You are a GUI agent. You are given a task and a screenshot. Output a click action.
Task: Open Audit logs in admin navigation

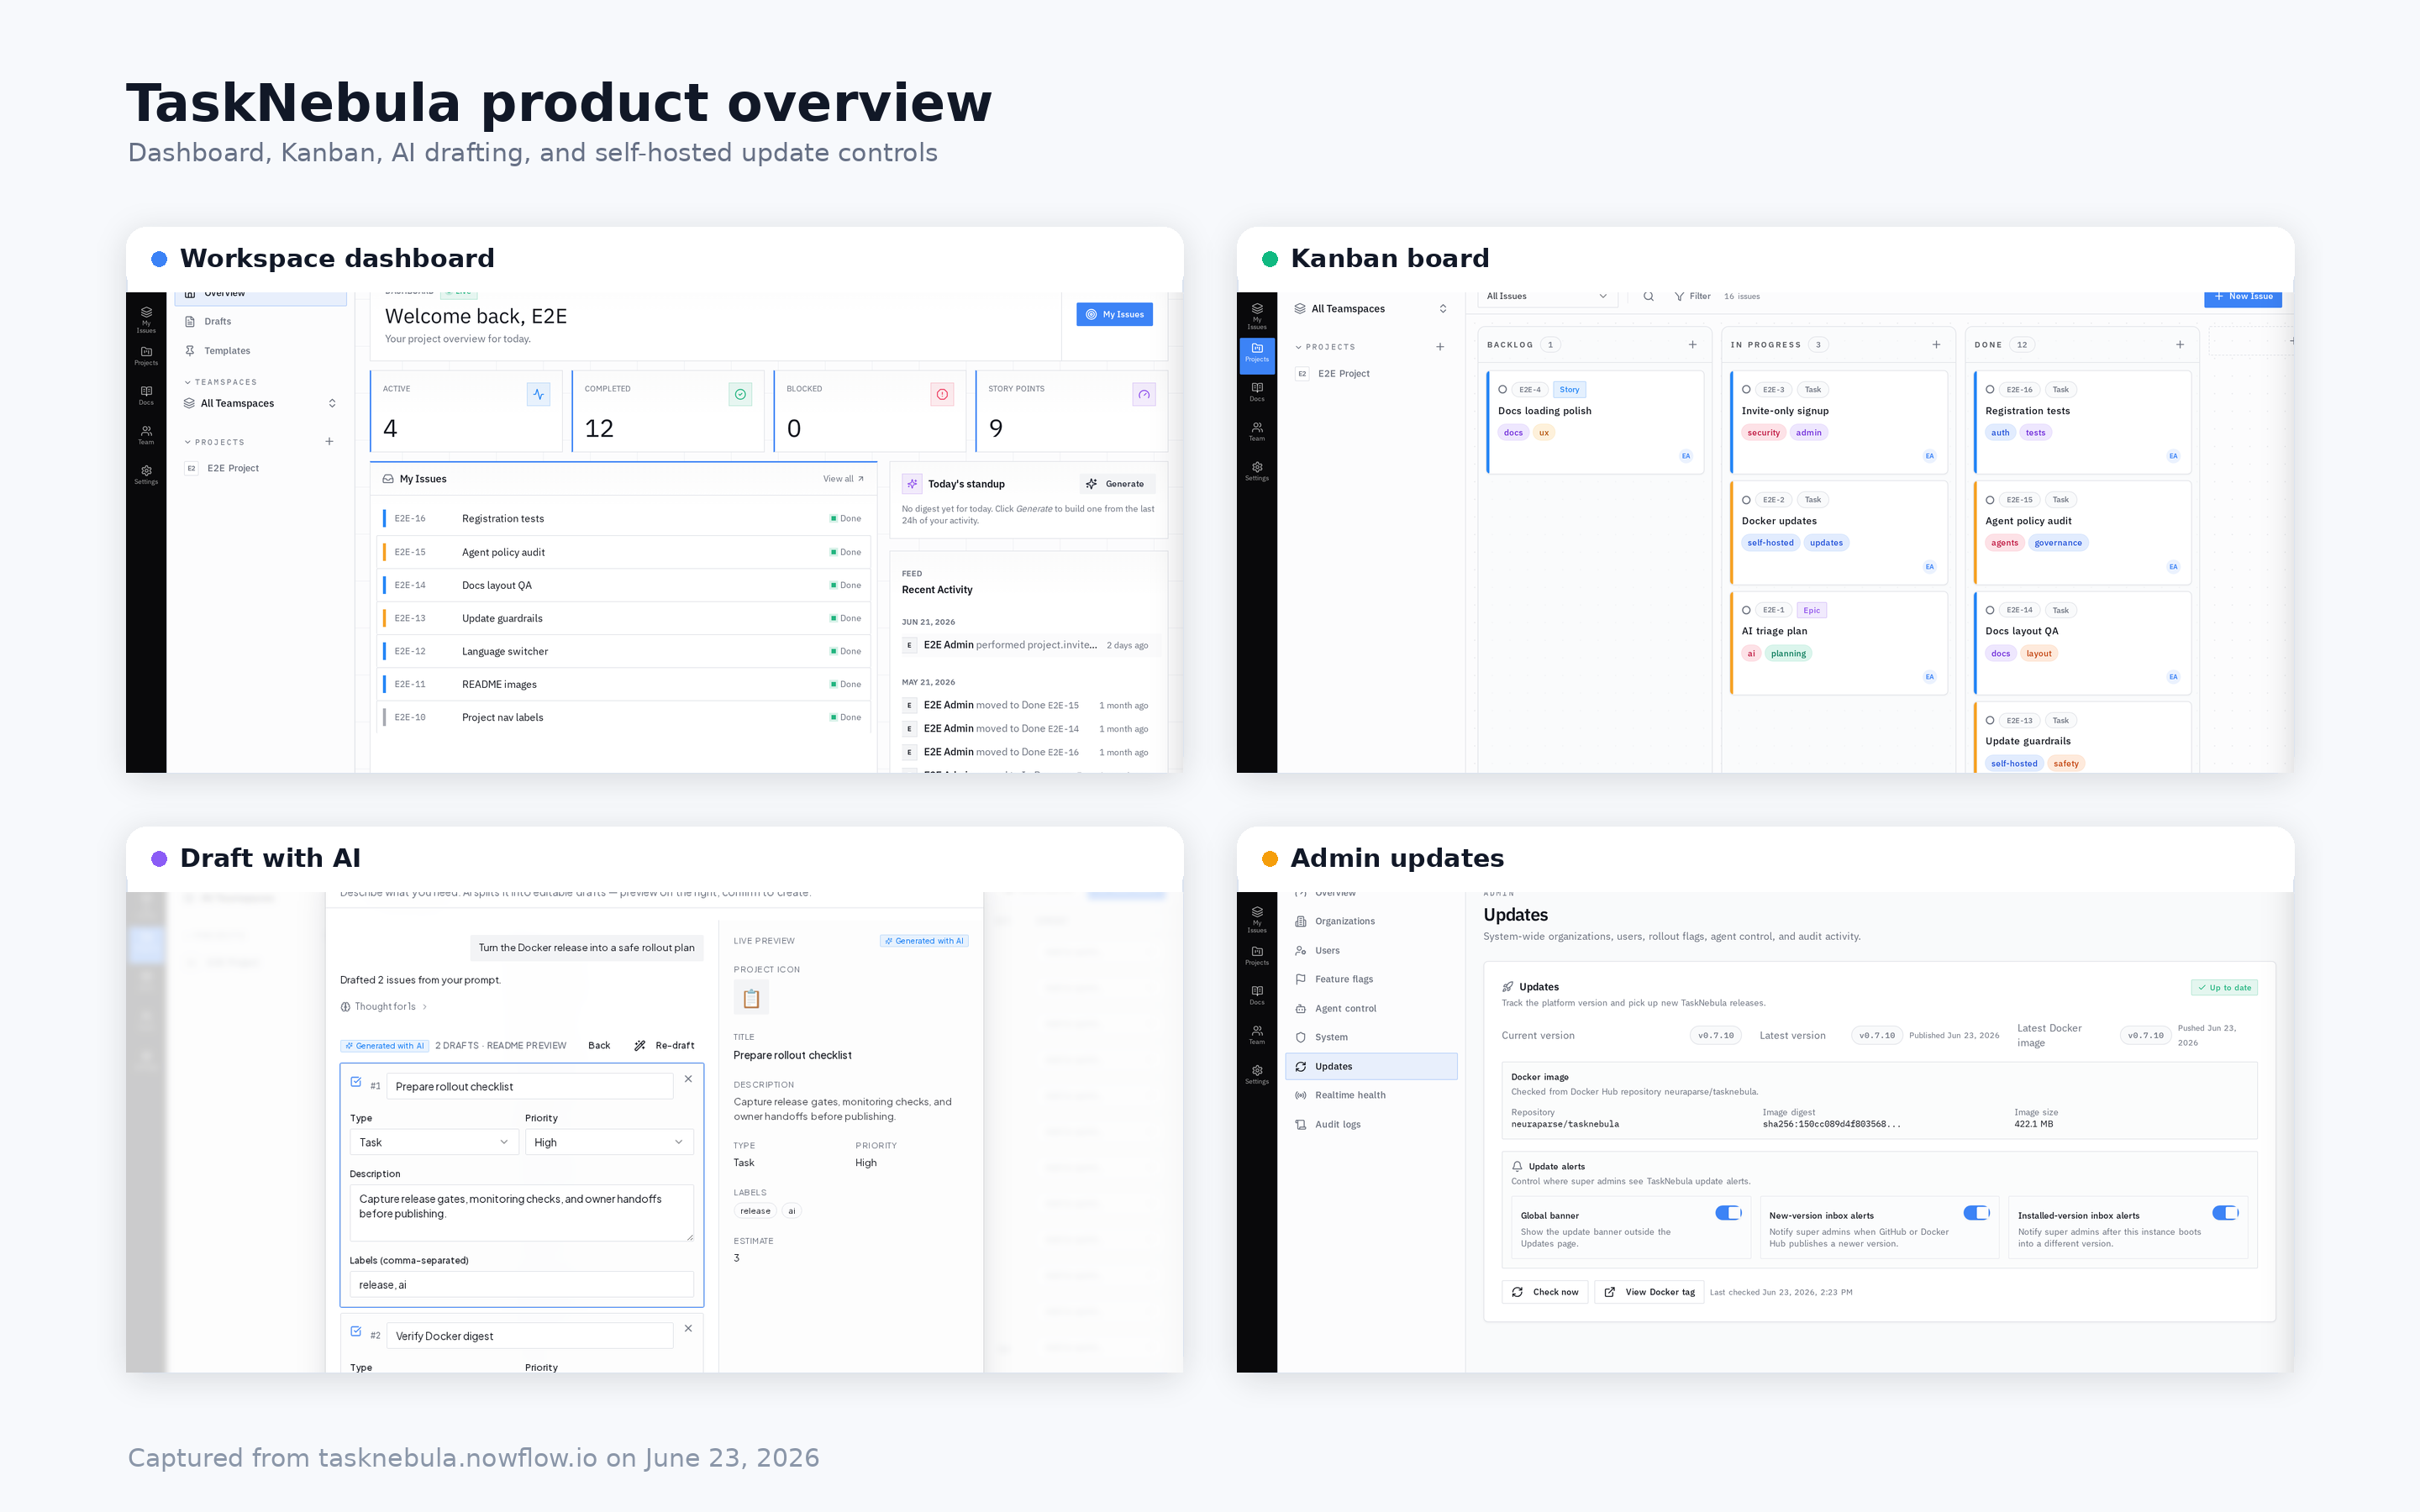tap(1372, 1125)
